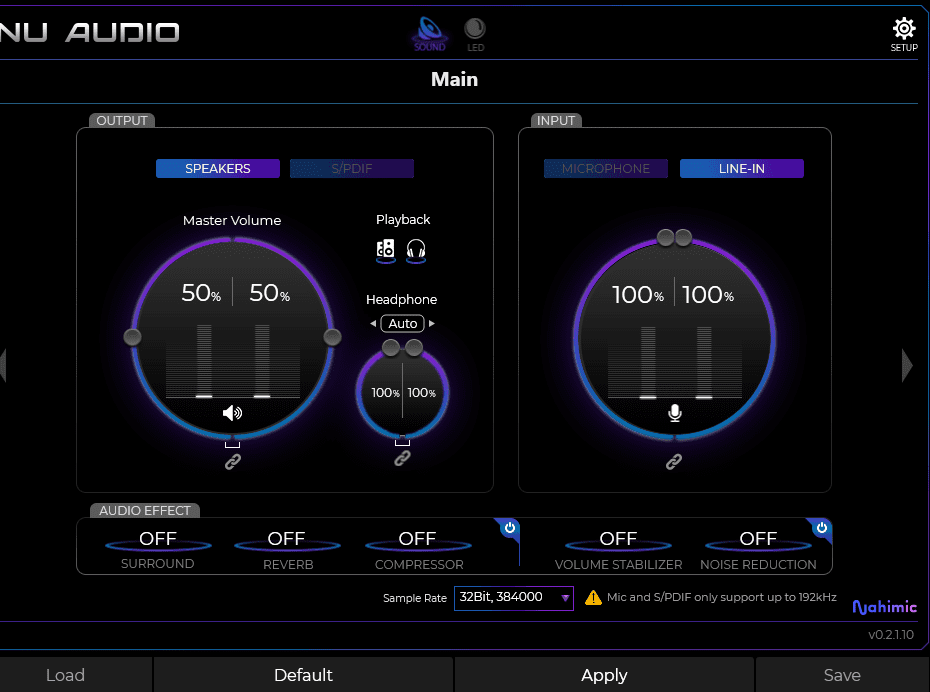Click left Master Volume slider knob

click(x=132, y=337)
